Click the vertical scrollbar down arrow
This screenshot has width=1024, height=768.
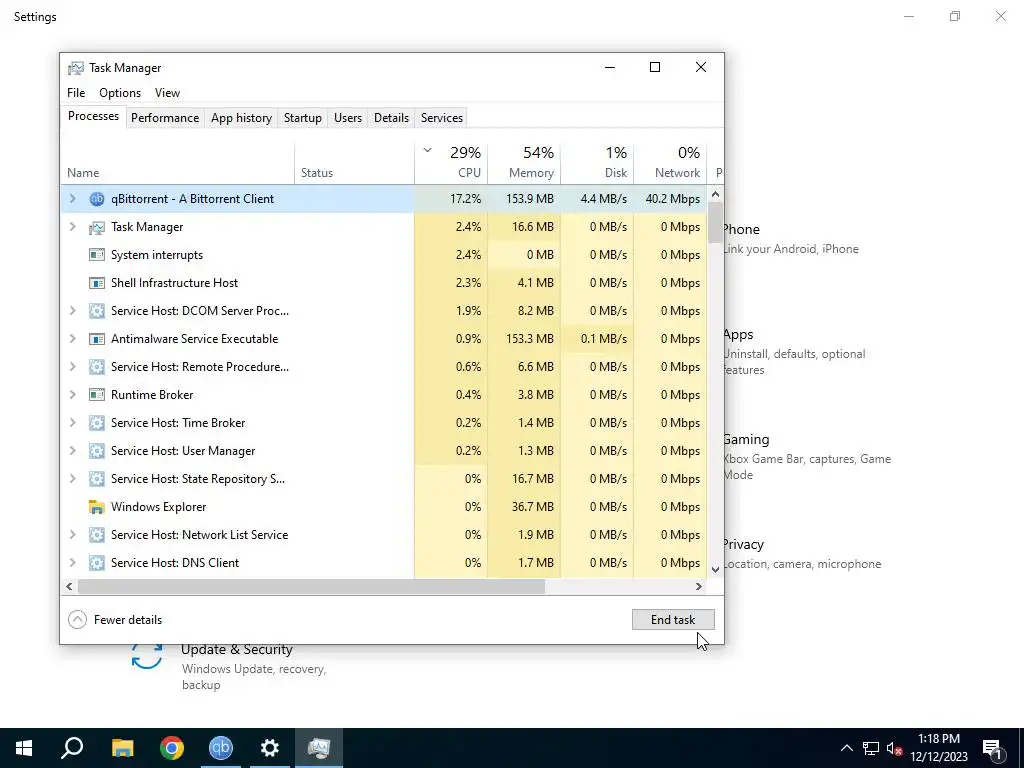[715, 569]
